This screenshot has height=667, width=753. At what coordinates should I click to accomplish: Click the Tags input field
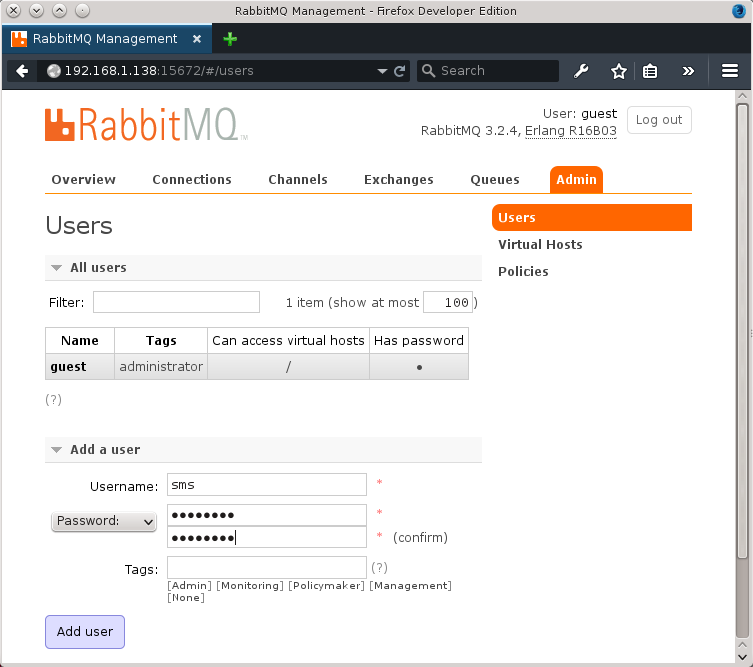pos(267,568)
